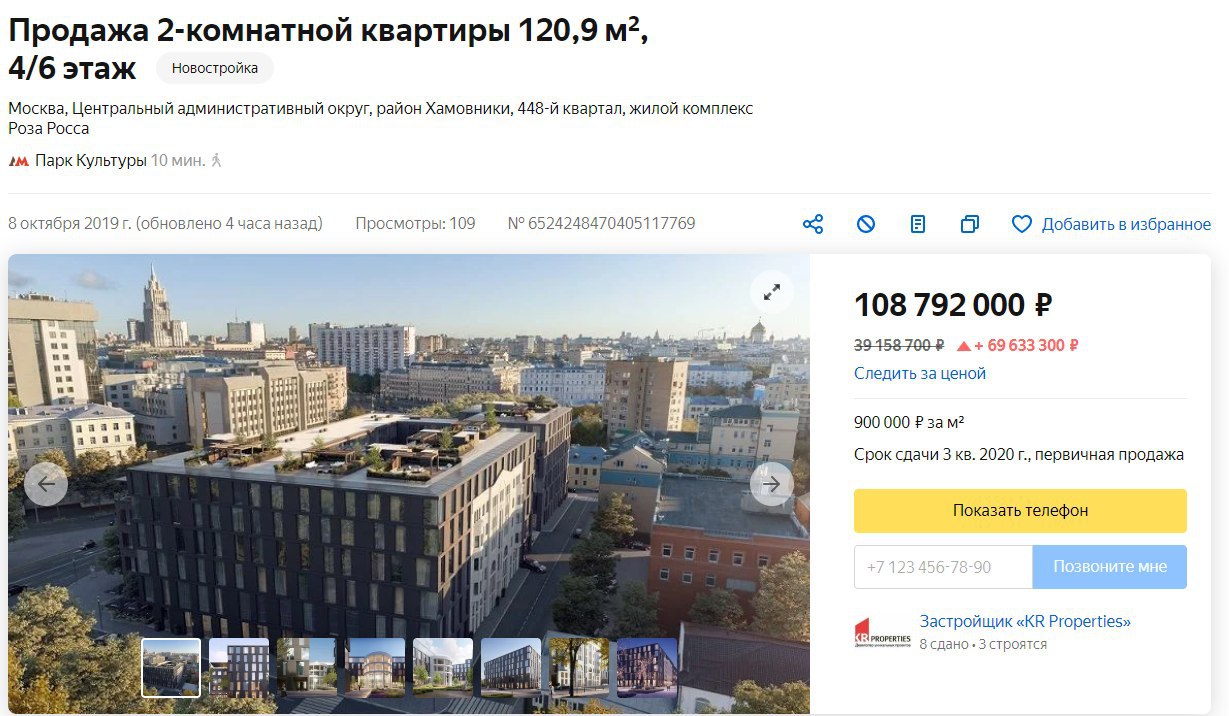
Task: Select the fourth thumbnail with curved building
Action: click(375, 667)
